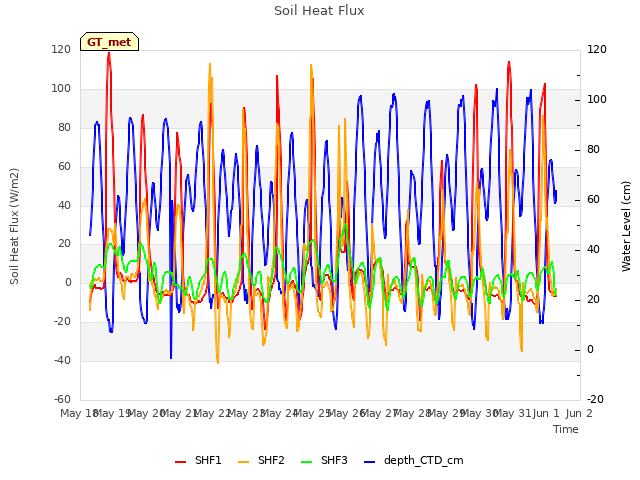Click the Soil Heat Flux (W/m2) axis label
Viewport: 640px width, 480px height.
(14, 226)
